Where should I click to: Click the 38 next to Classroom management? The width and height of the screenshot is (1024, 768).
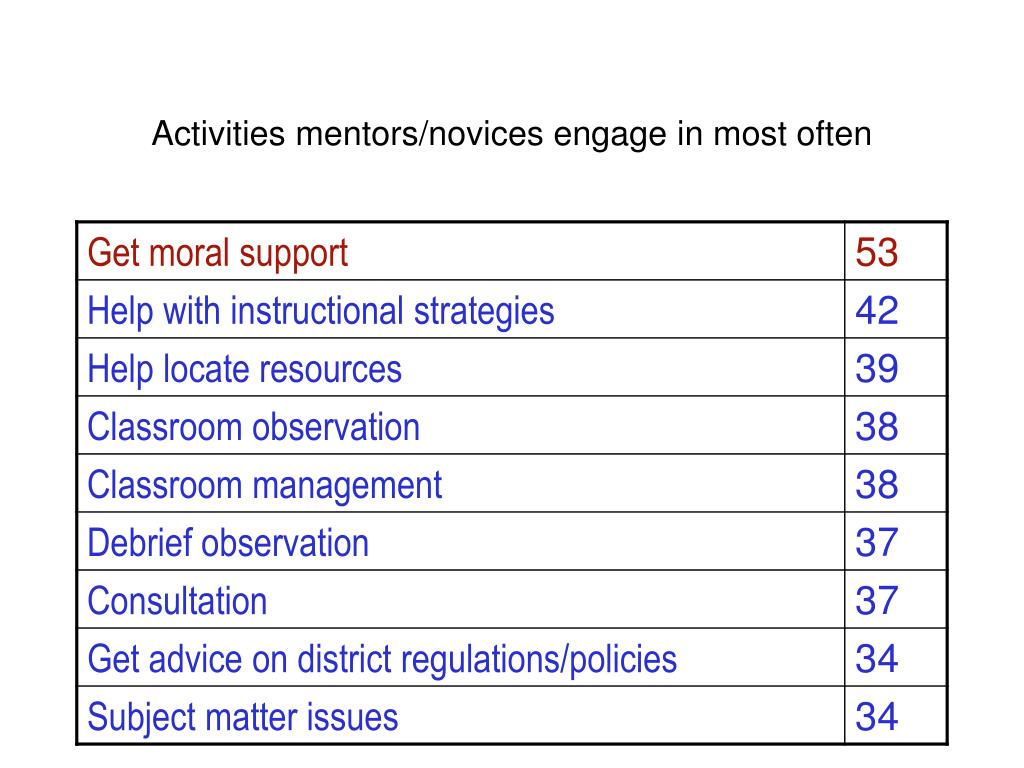click(876, 485)
